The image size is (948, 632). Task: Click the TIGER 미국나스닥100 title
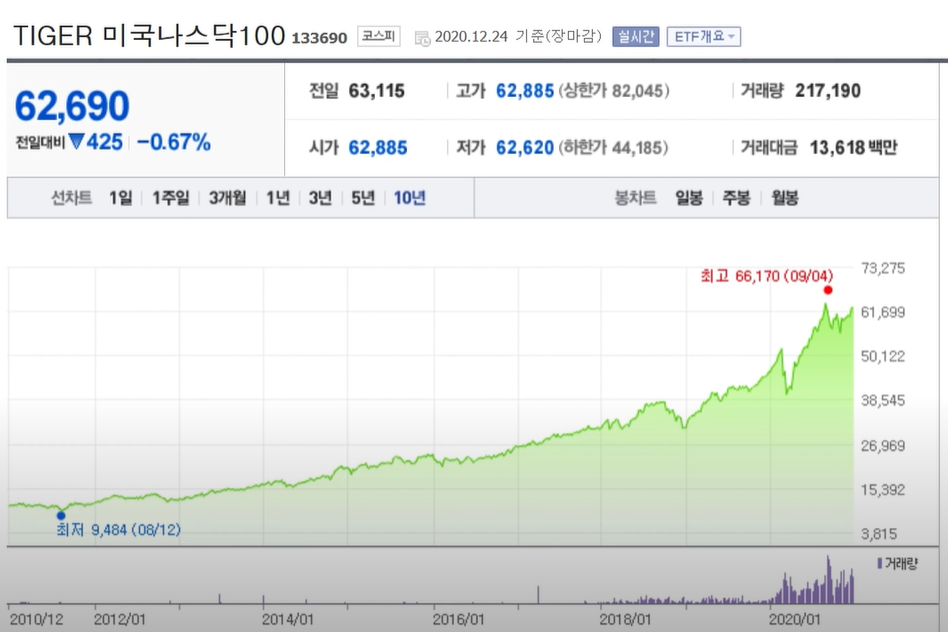pyautogui.click(x=149, y=36)
